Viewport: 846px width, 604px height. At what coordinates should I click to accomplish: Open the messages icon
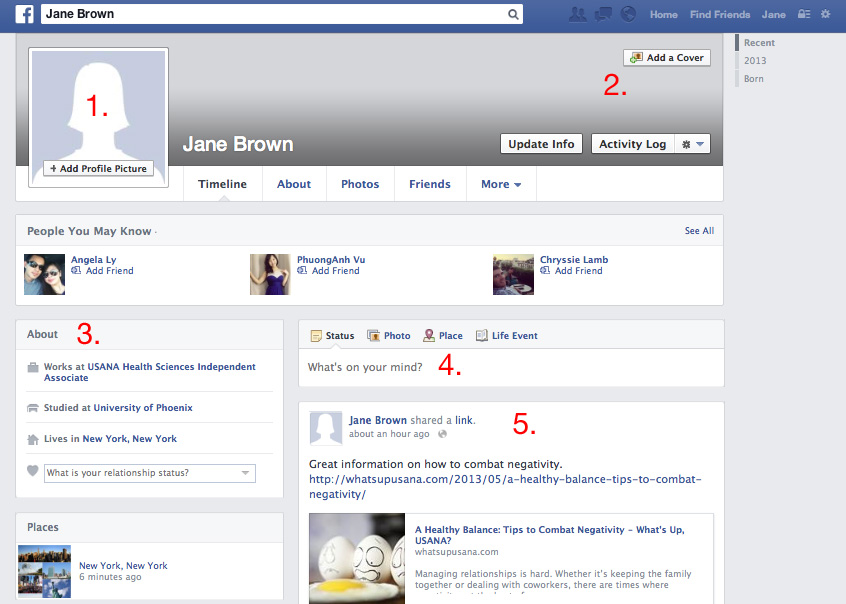[603, 15]
